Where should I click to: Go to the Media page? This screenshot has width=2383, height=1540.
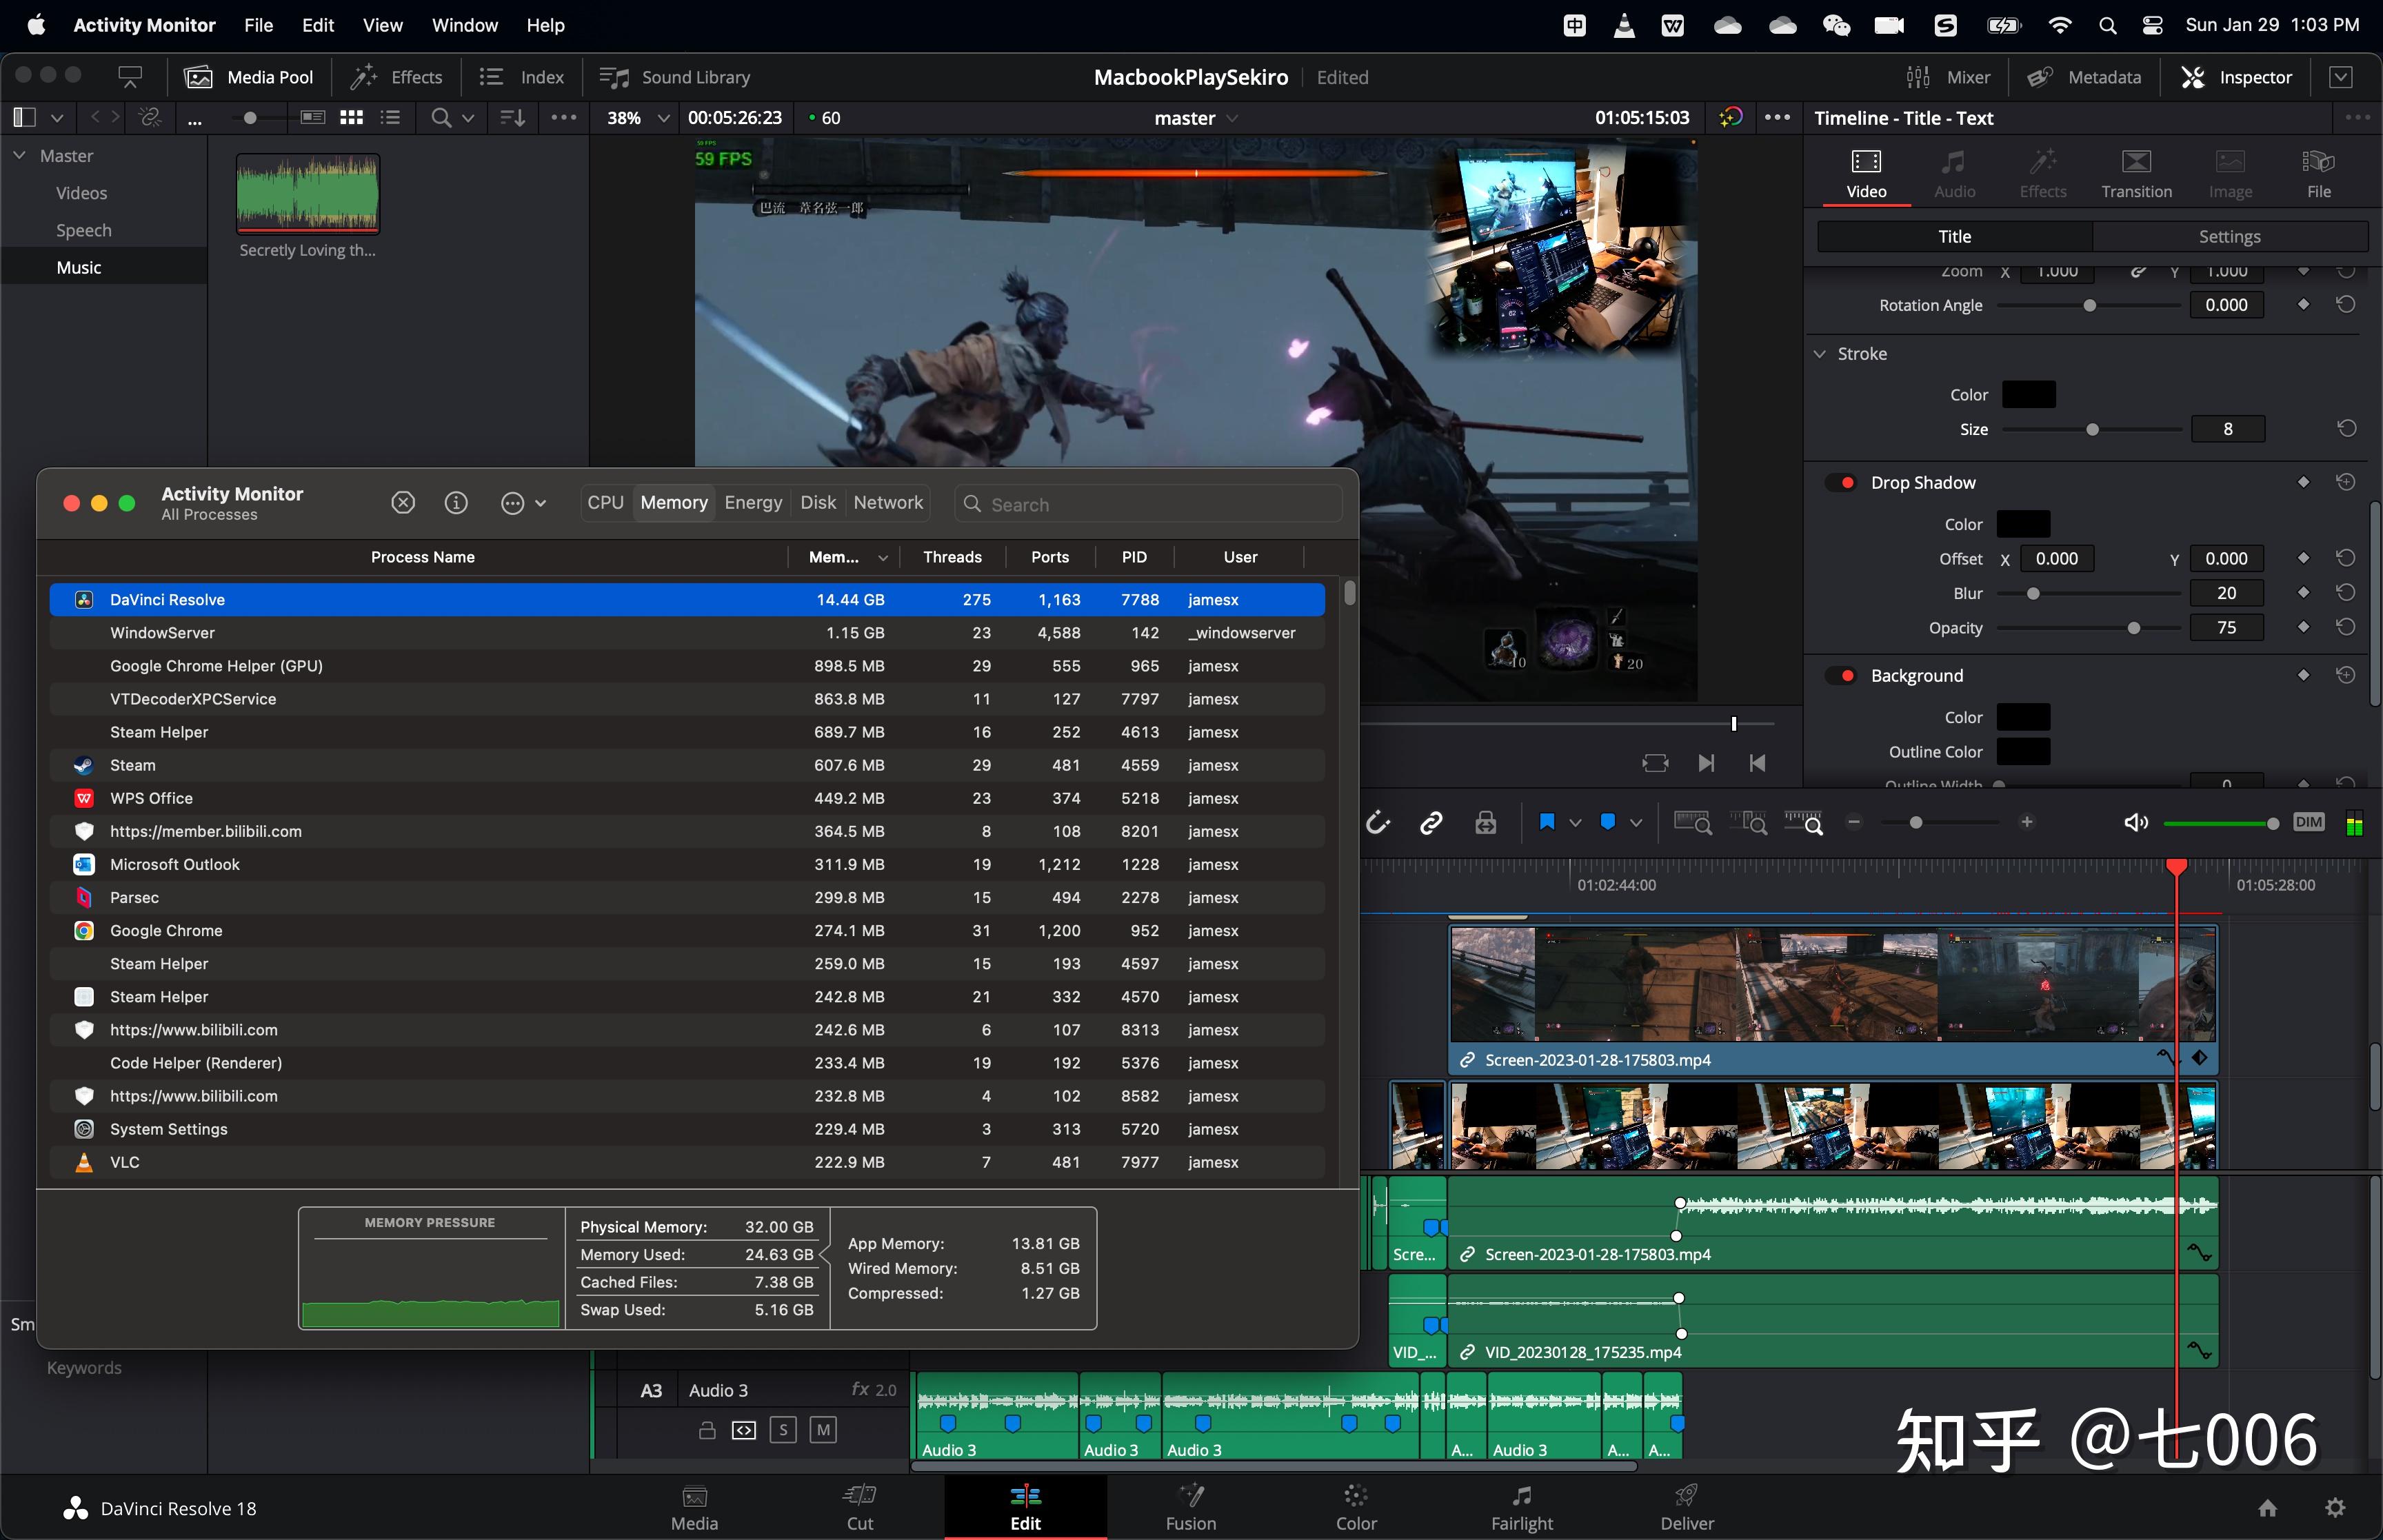[694, 1508]
